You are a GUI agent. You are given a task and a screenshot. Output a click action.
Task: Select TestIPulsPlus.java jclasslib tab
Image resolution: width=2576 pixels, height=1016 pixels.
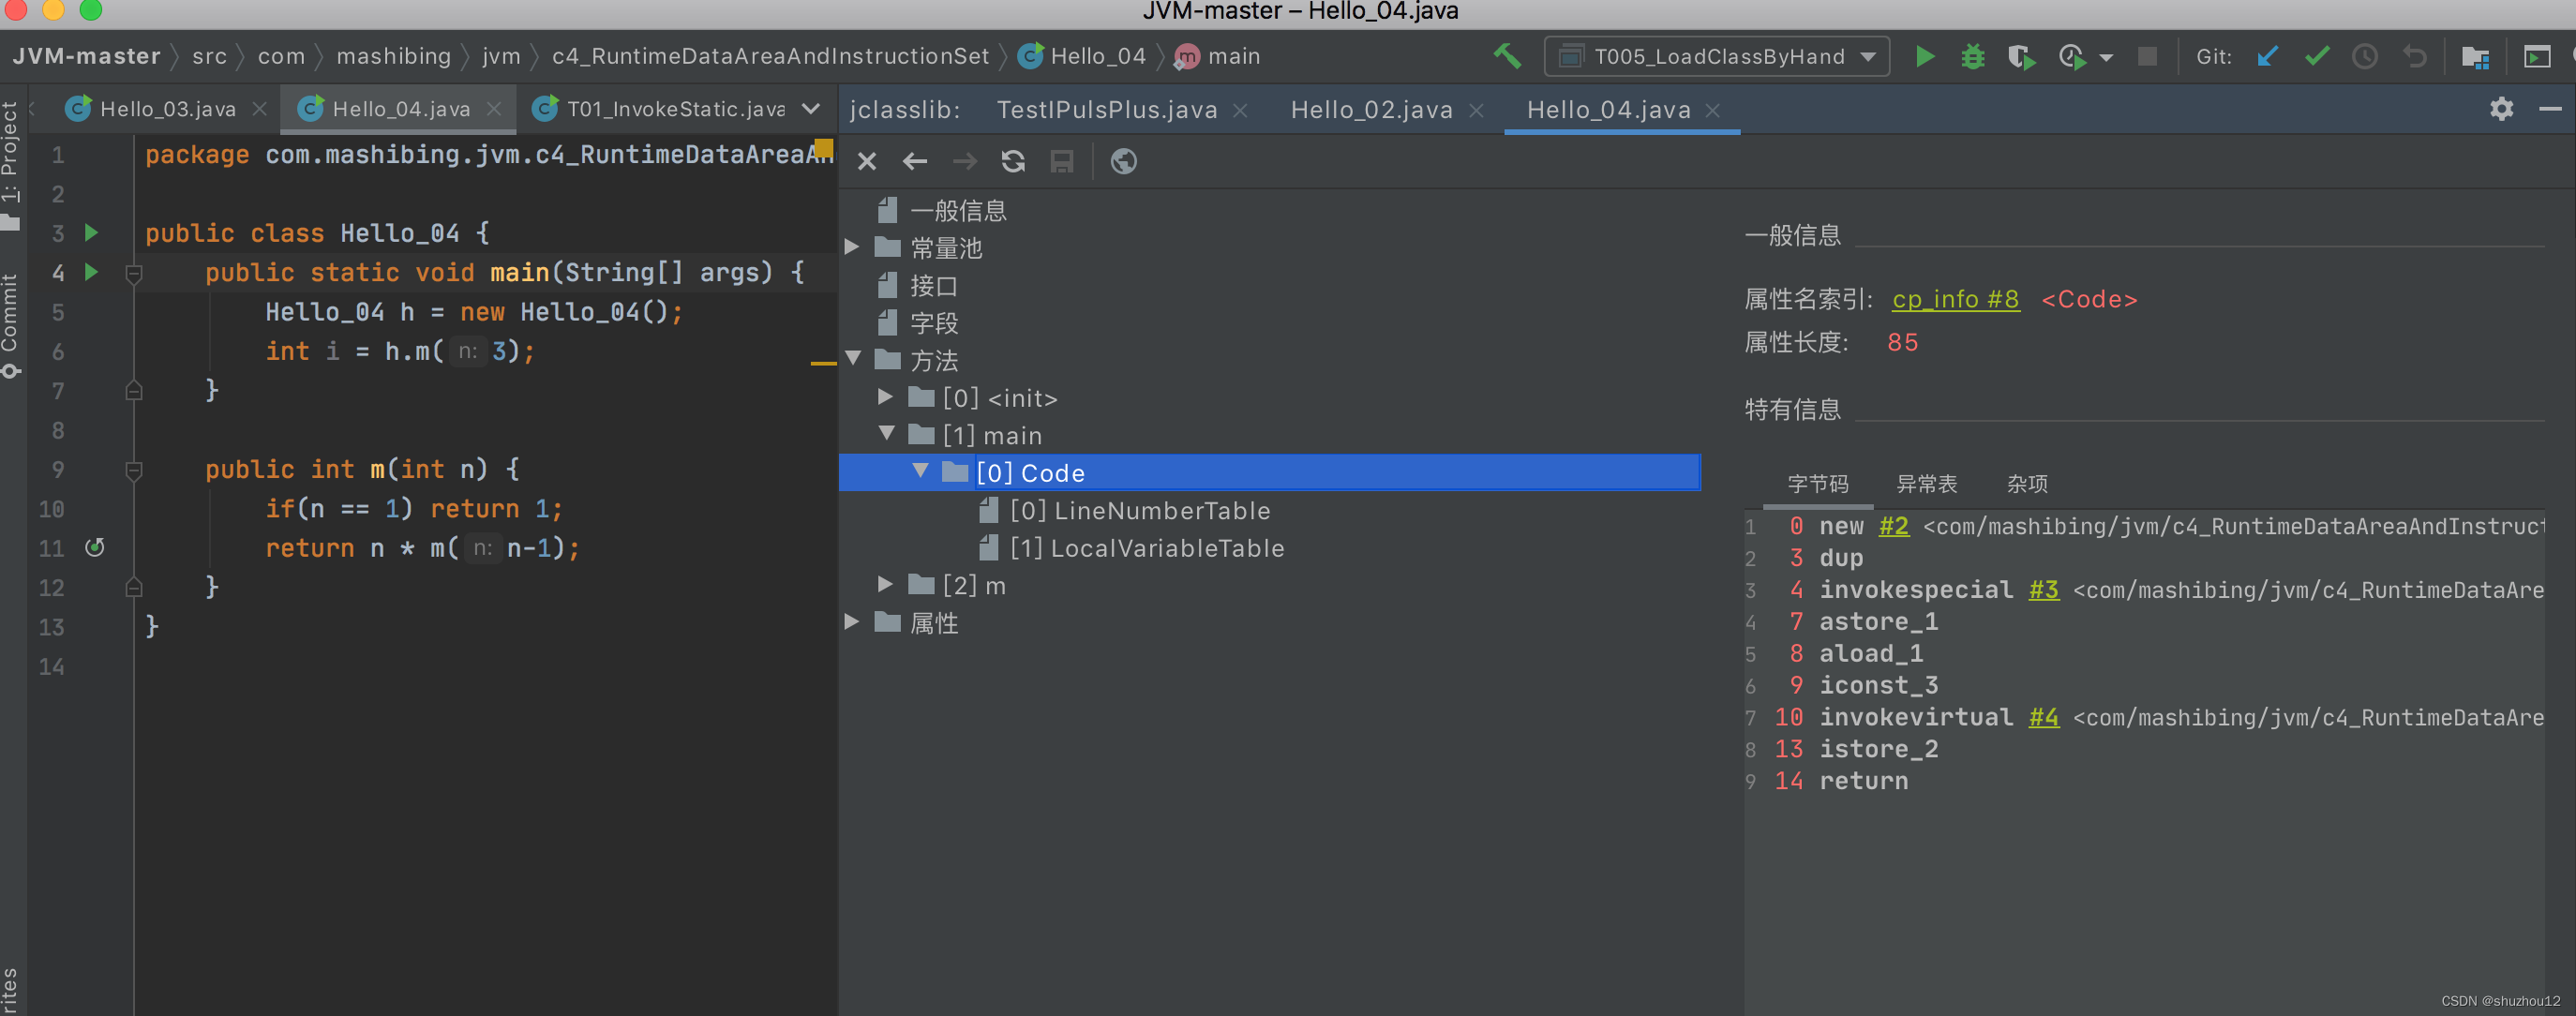(x=1107, y=110)
